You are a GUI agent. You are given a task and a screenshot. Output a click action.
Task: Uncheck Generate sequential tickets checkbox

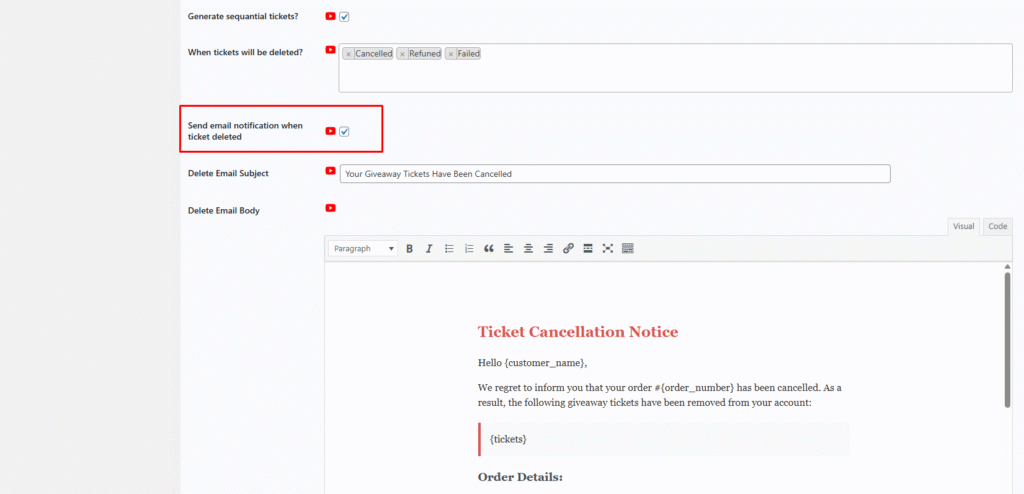(344, 17)
